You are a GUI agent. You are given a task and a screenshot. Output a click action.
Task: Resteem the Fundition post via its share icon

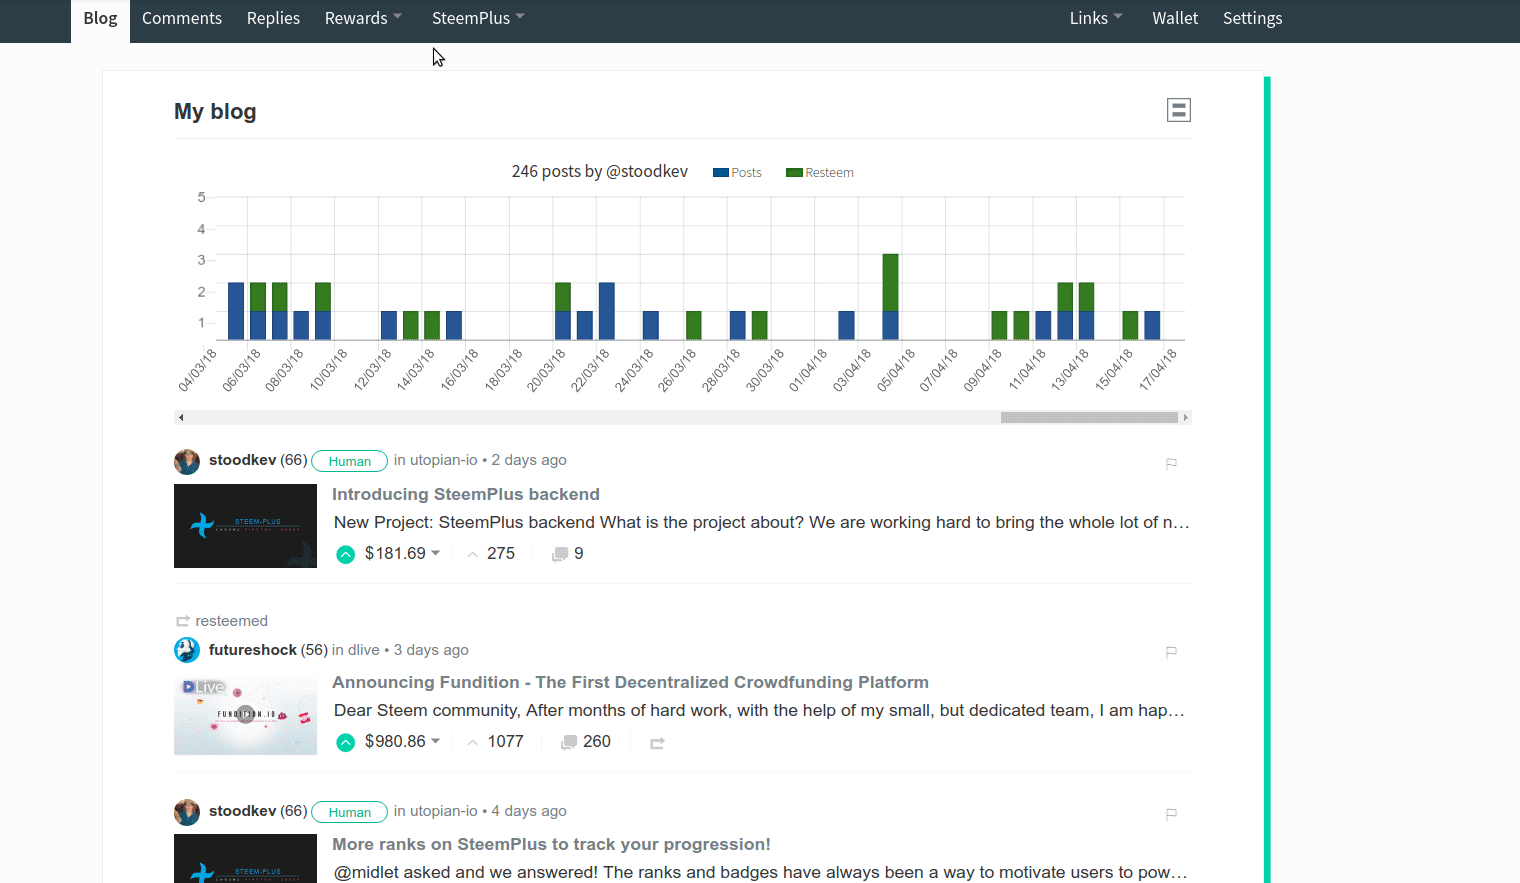tap(657, 743)
